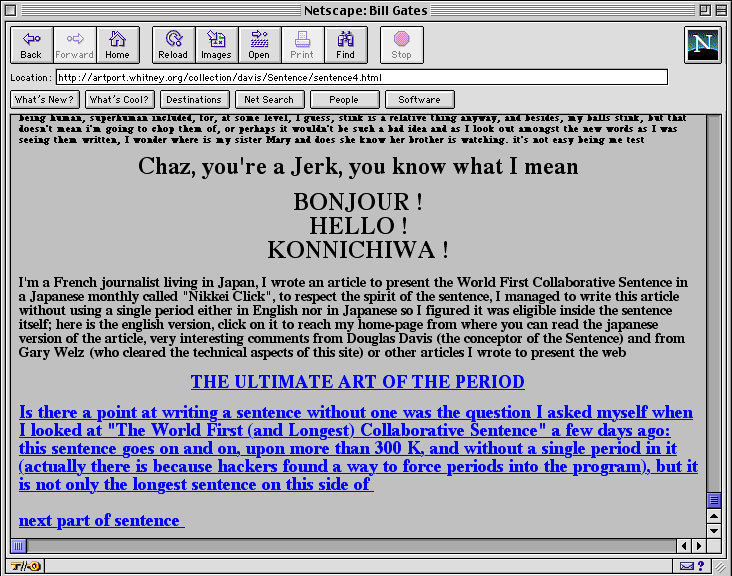Click the Destinations button
This screenshot has width=732, height=576.
tap(195, 99)
